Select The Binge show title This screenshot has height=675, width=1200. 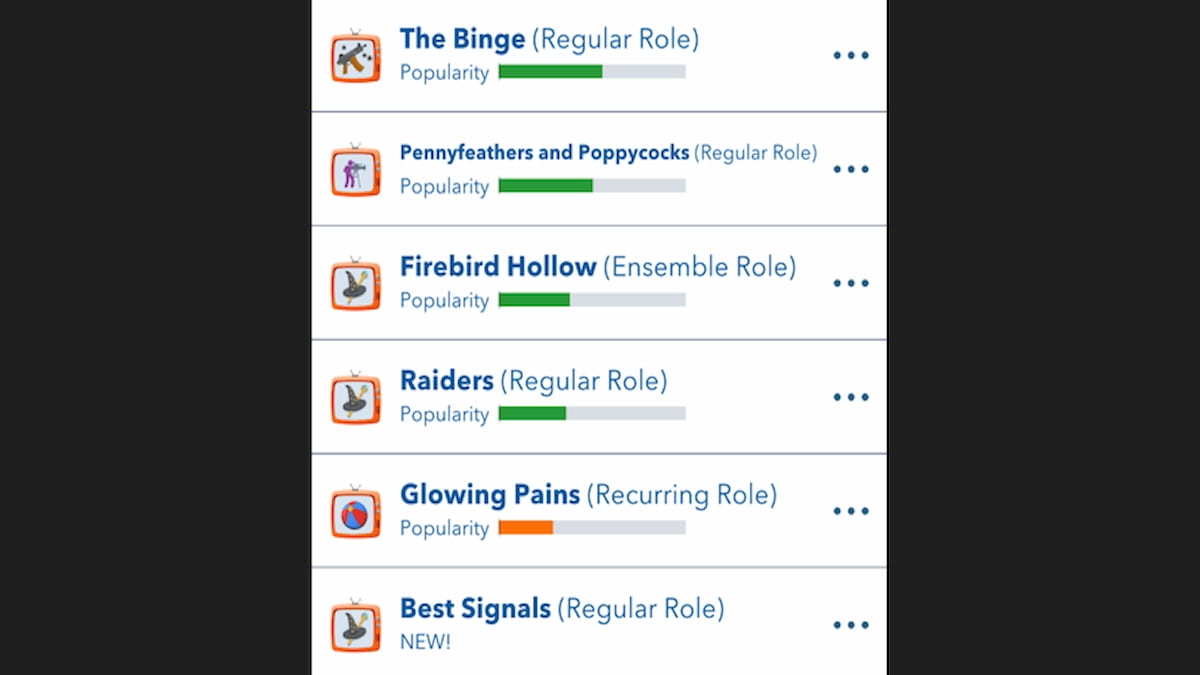(x=462, y=40)
